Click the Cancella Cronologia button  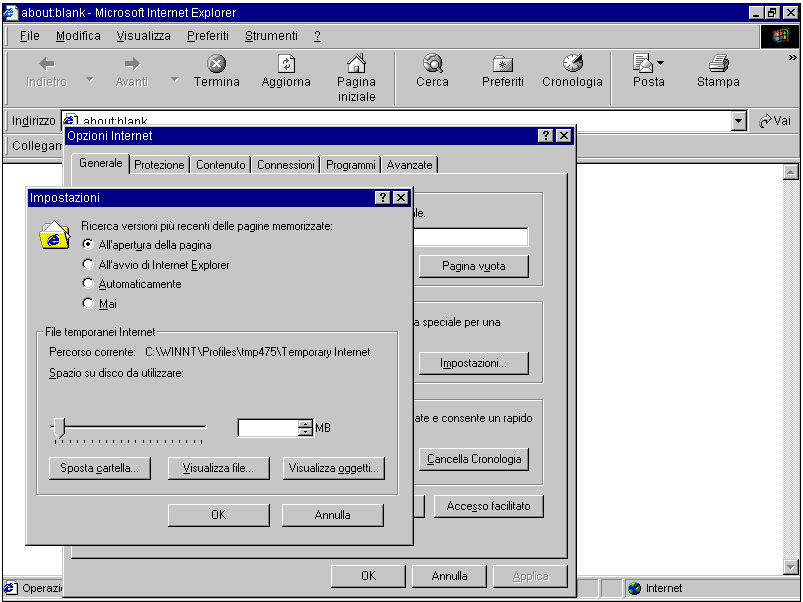[x=474, y=459]
